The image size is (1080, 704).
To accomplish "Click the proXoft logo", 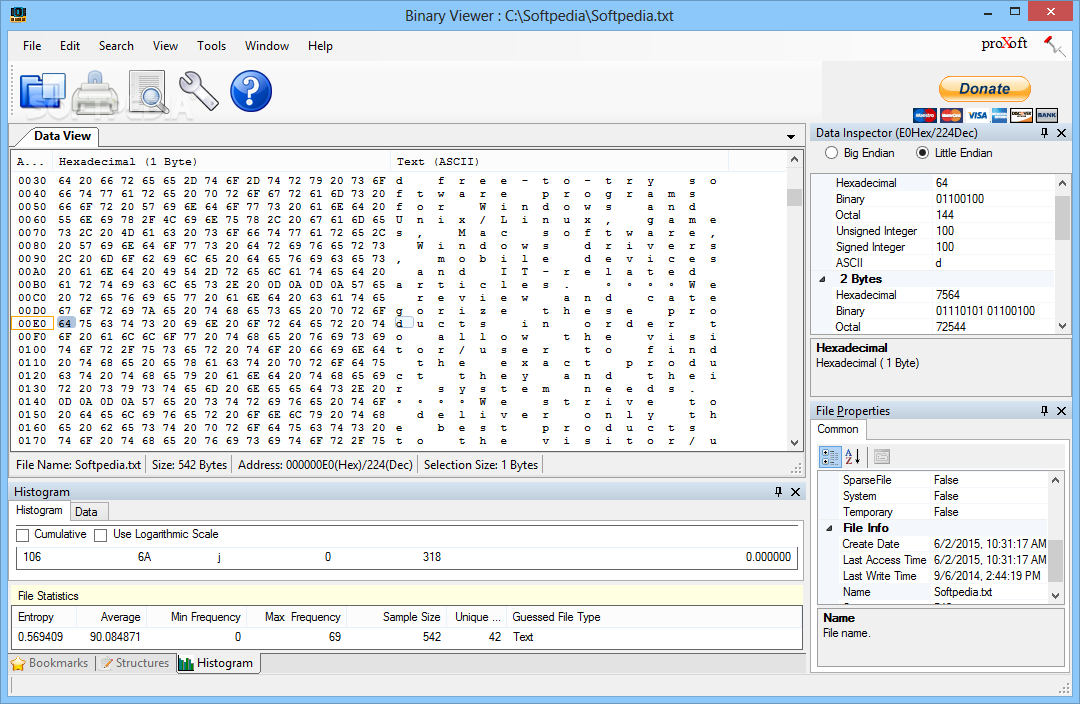I will coord(1004,43).
